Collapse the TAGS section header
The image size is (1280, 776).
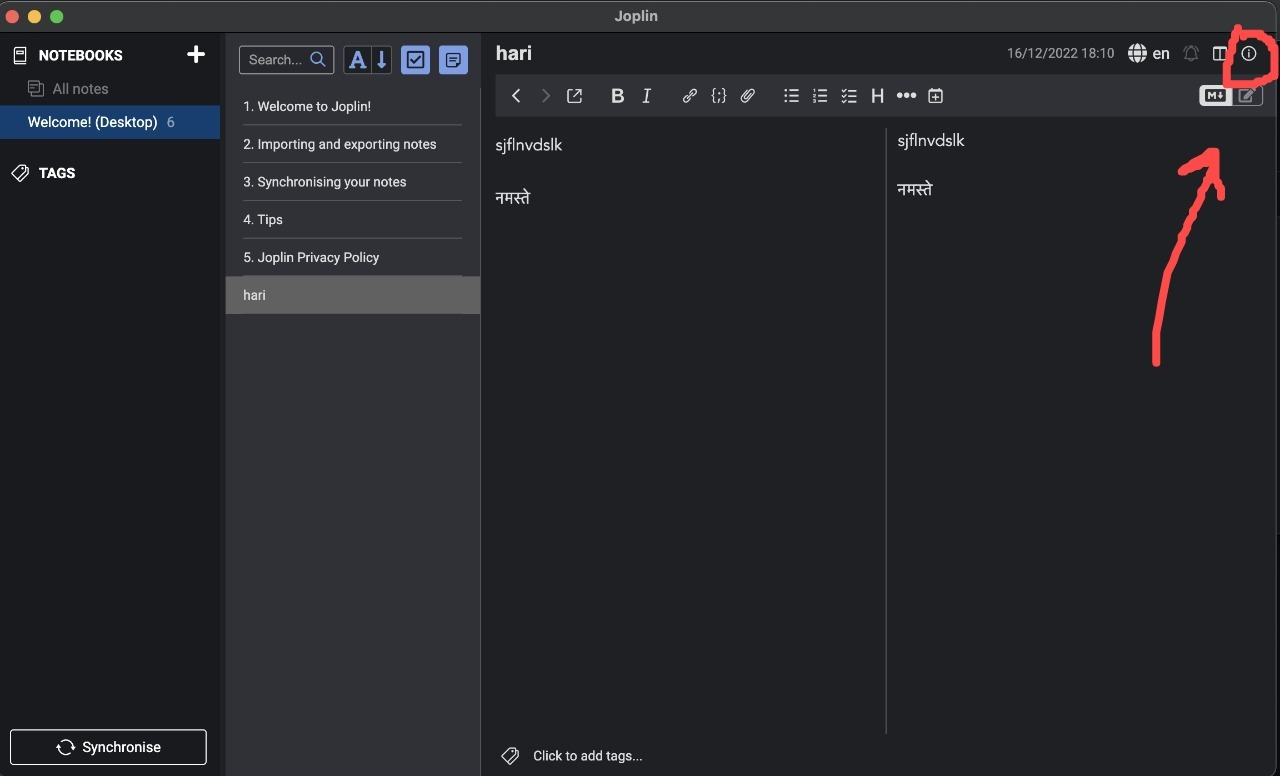pos(57,173)
